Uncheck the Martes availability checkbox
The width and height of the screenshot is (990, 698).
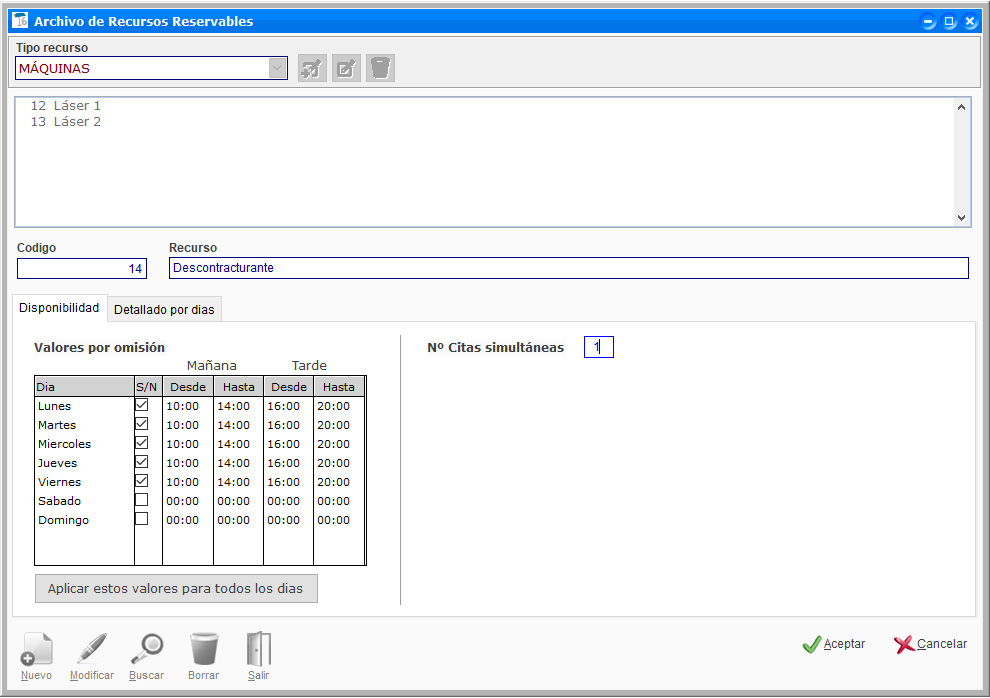[x=141, y=424]
